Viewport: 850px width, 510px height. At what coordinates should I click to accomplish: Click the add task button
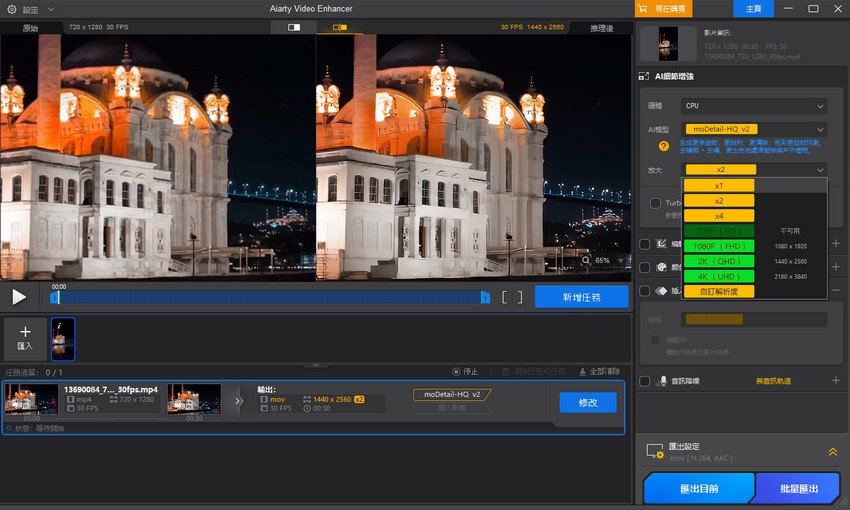(x=582, y=297)
